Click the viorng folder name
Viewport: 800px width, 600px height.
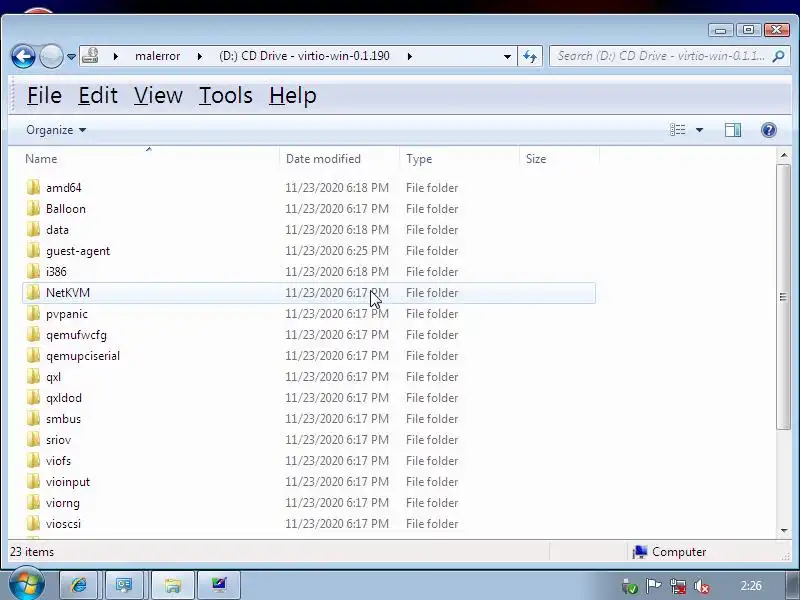tap(63, 503)
